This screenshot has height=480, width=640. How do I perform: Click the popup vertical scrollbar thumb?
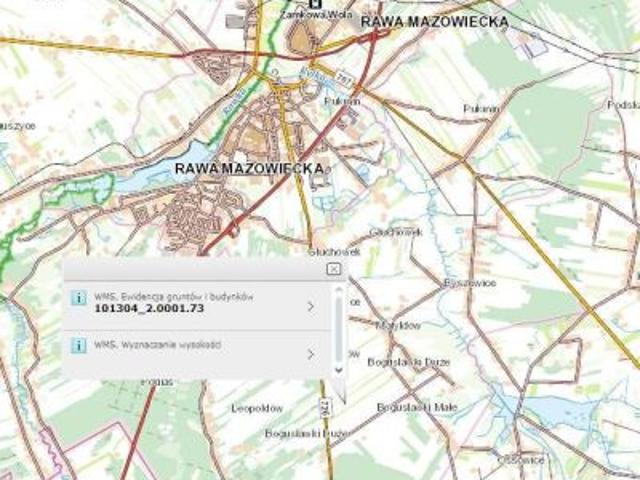[x=338, y=329]
